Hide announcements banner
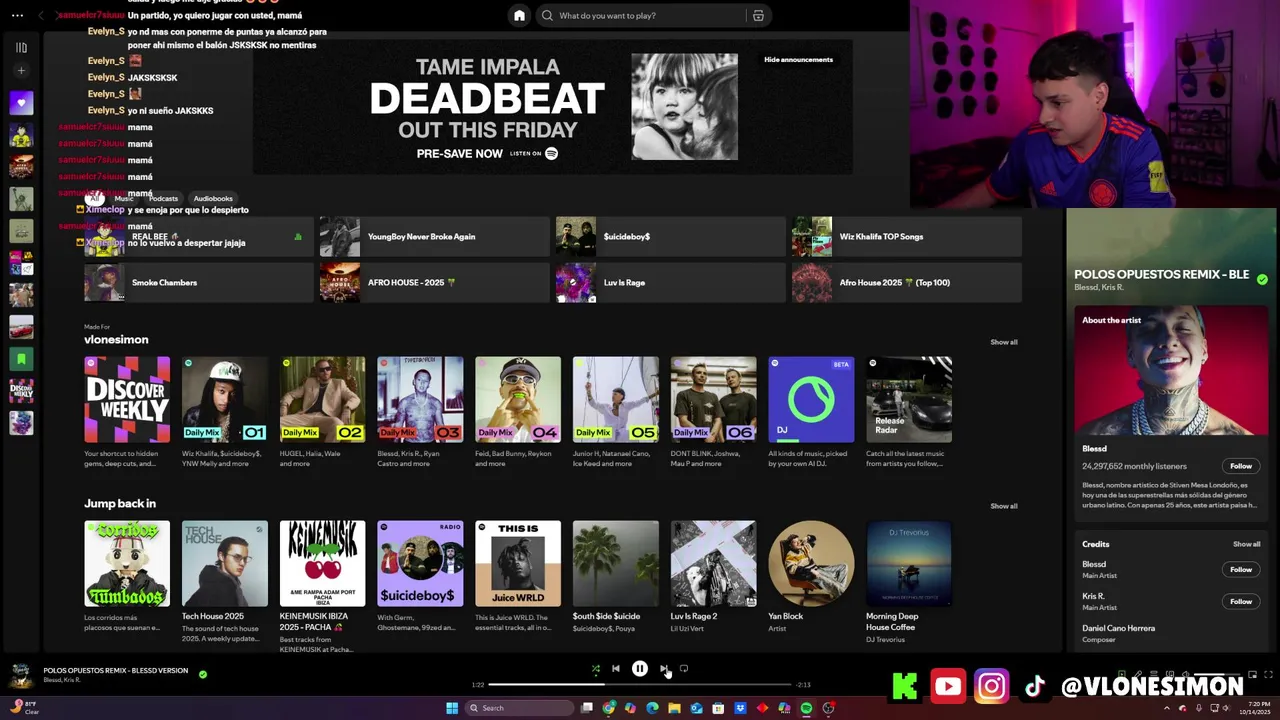Image resolution: width=1280 pixels, height=720 pixels. (798, 59)
